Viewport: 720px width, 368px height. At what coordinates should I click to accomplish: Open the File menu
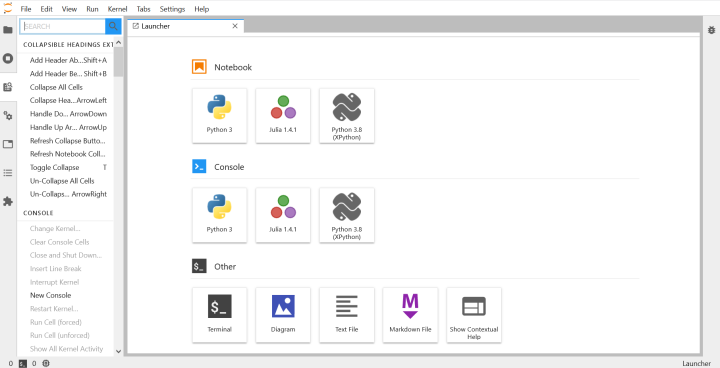tap(26, 9)
